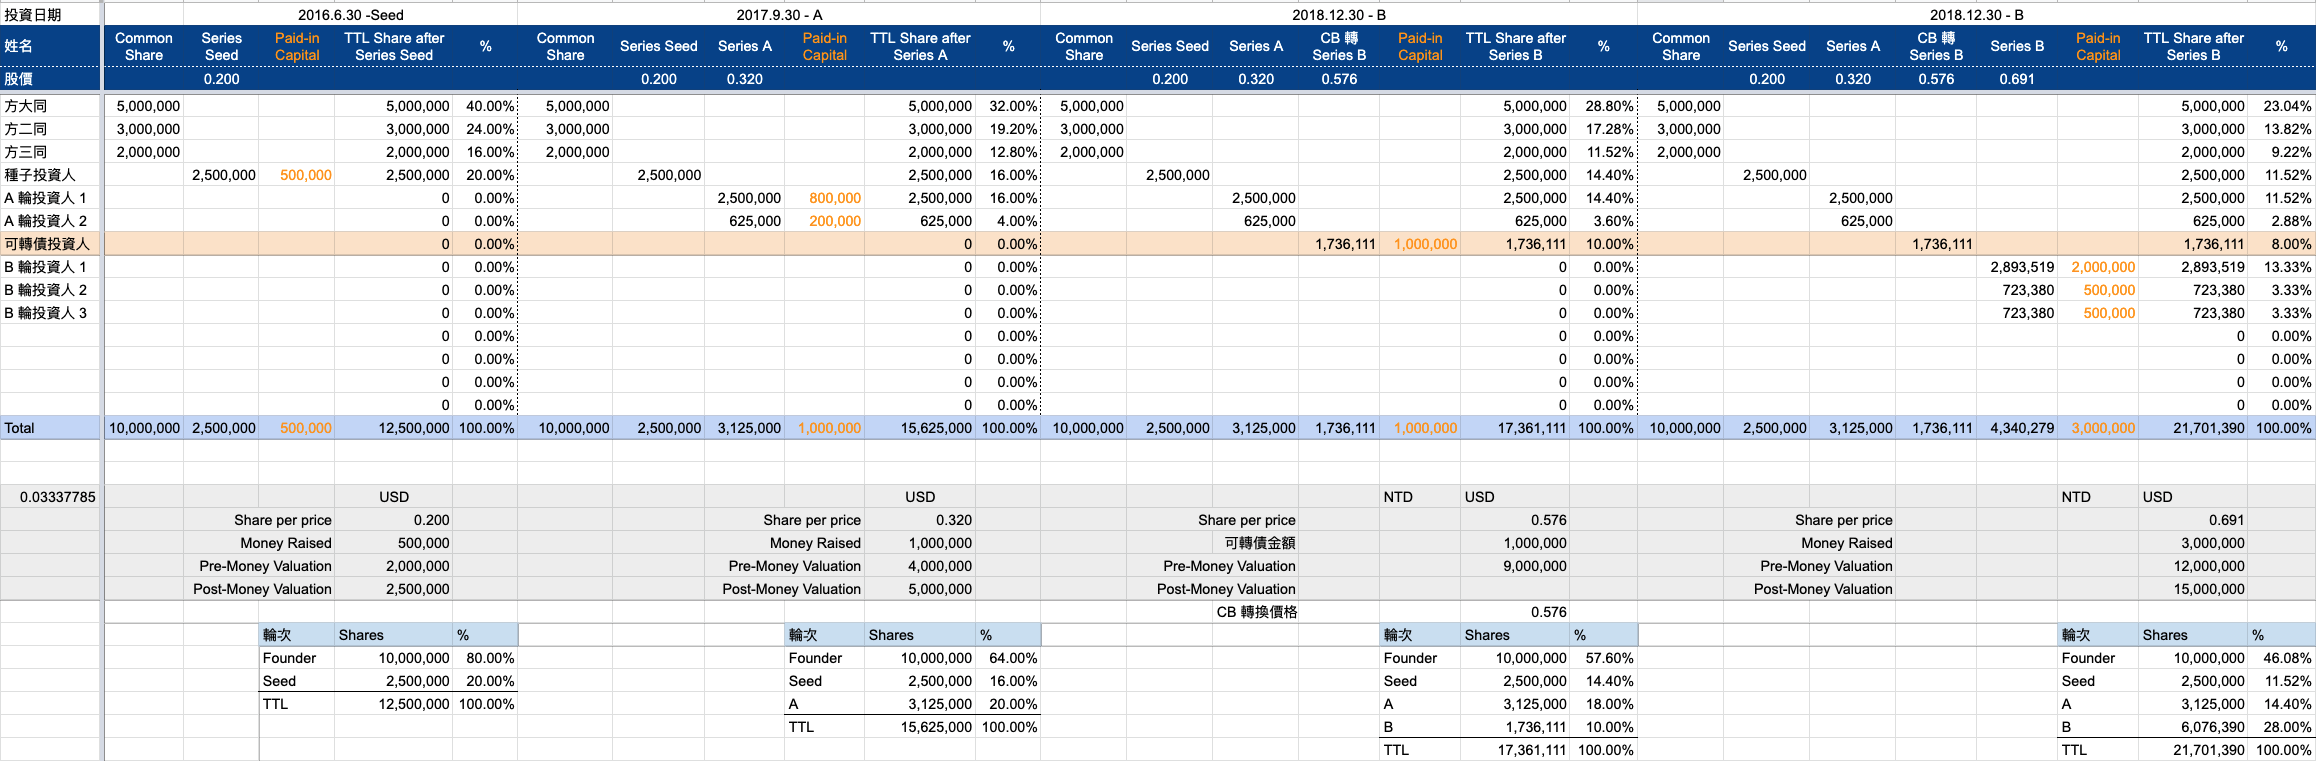Click the 4,000,000 pre-money valuation cell
This screenshot has height=761, width=2316.
pos(920,566)
